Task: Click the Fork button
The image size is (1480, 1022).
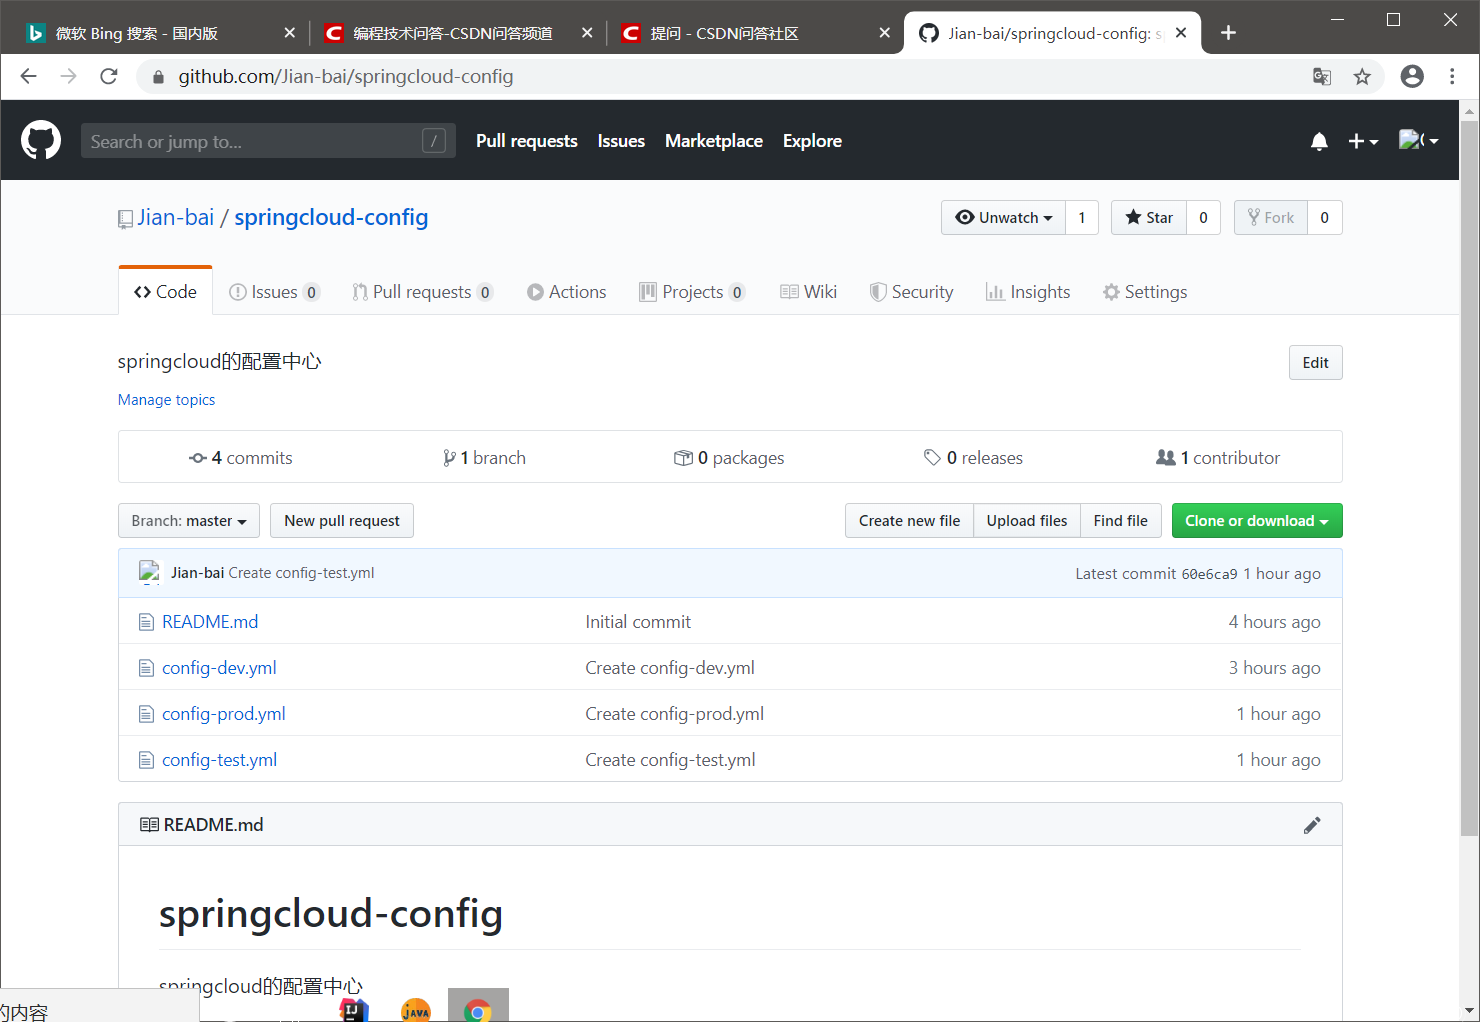Action: tap(1270, 218)
